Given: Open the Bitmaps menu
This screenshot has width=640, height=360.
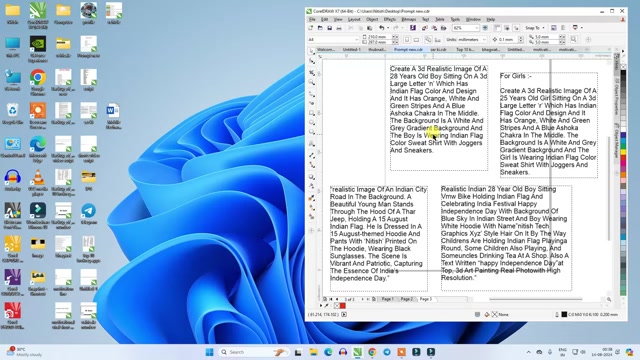Looking at the screenshot, I should pos(409,20).
